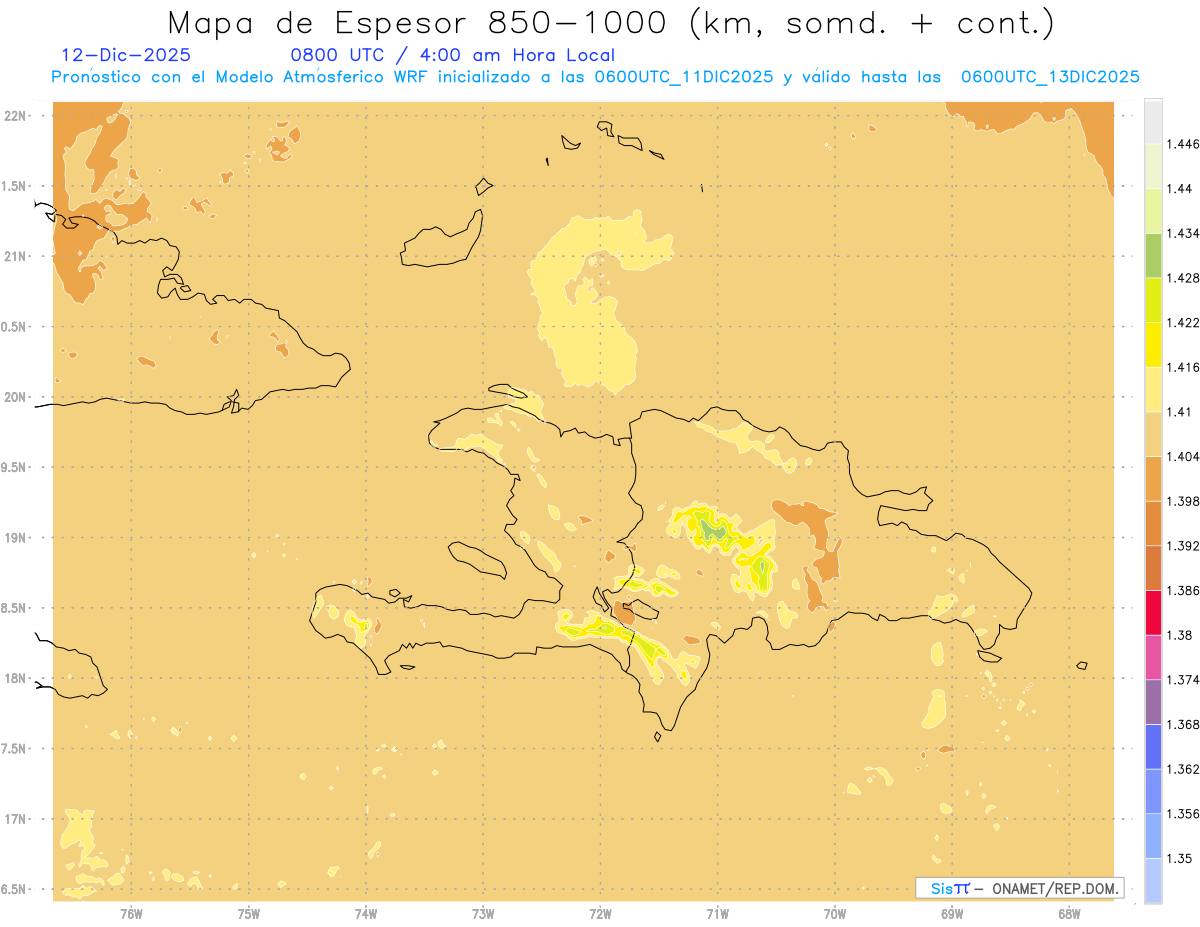
Task: Select the date label "12-Dic-2025"
Action: pos(126,55)
